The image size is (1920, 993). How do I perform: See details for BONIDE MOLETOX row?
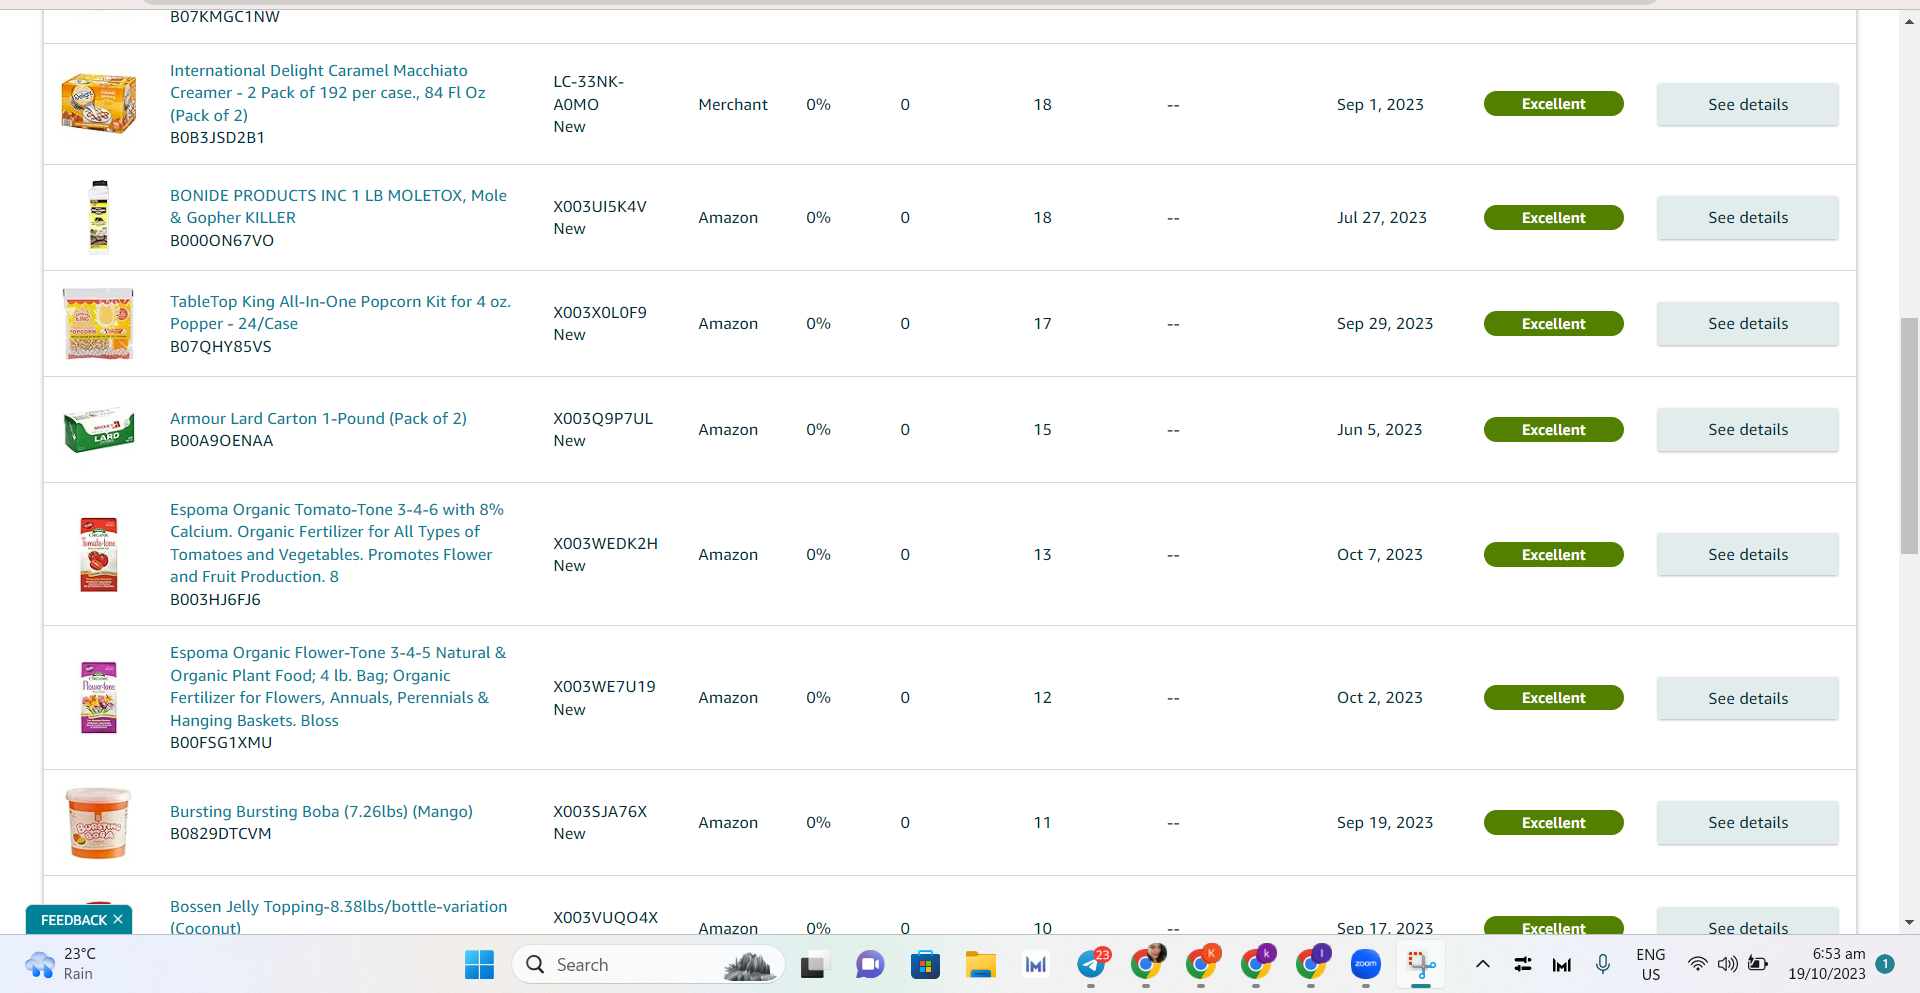[x=1747, y=217]
